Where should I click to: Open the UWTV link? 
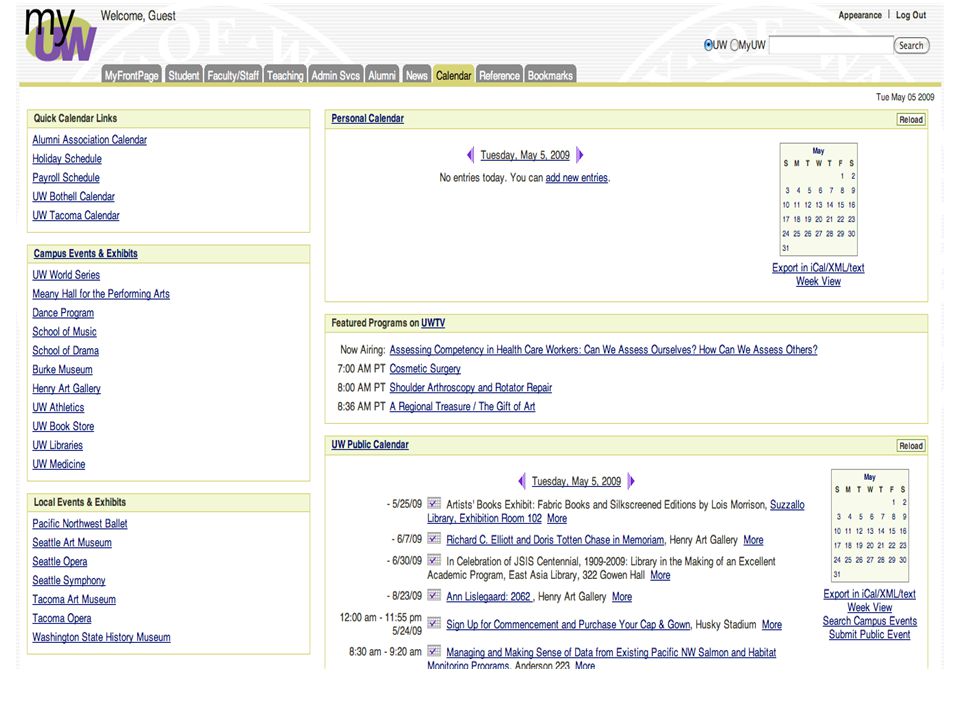433,323
